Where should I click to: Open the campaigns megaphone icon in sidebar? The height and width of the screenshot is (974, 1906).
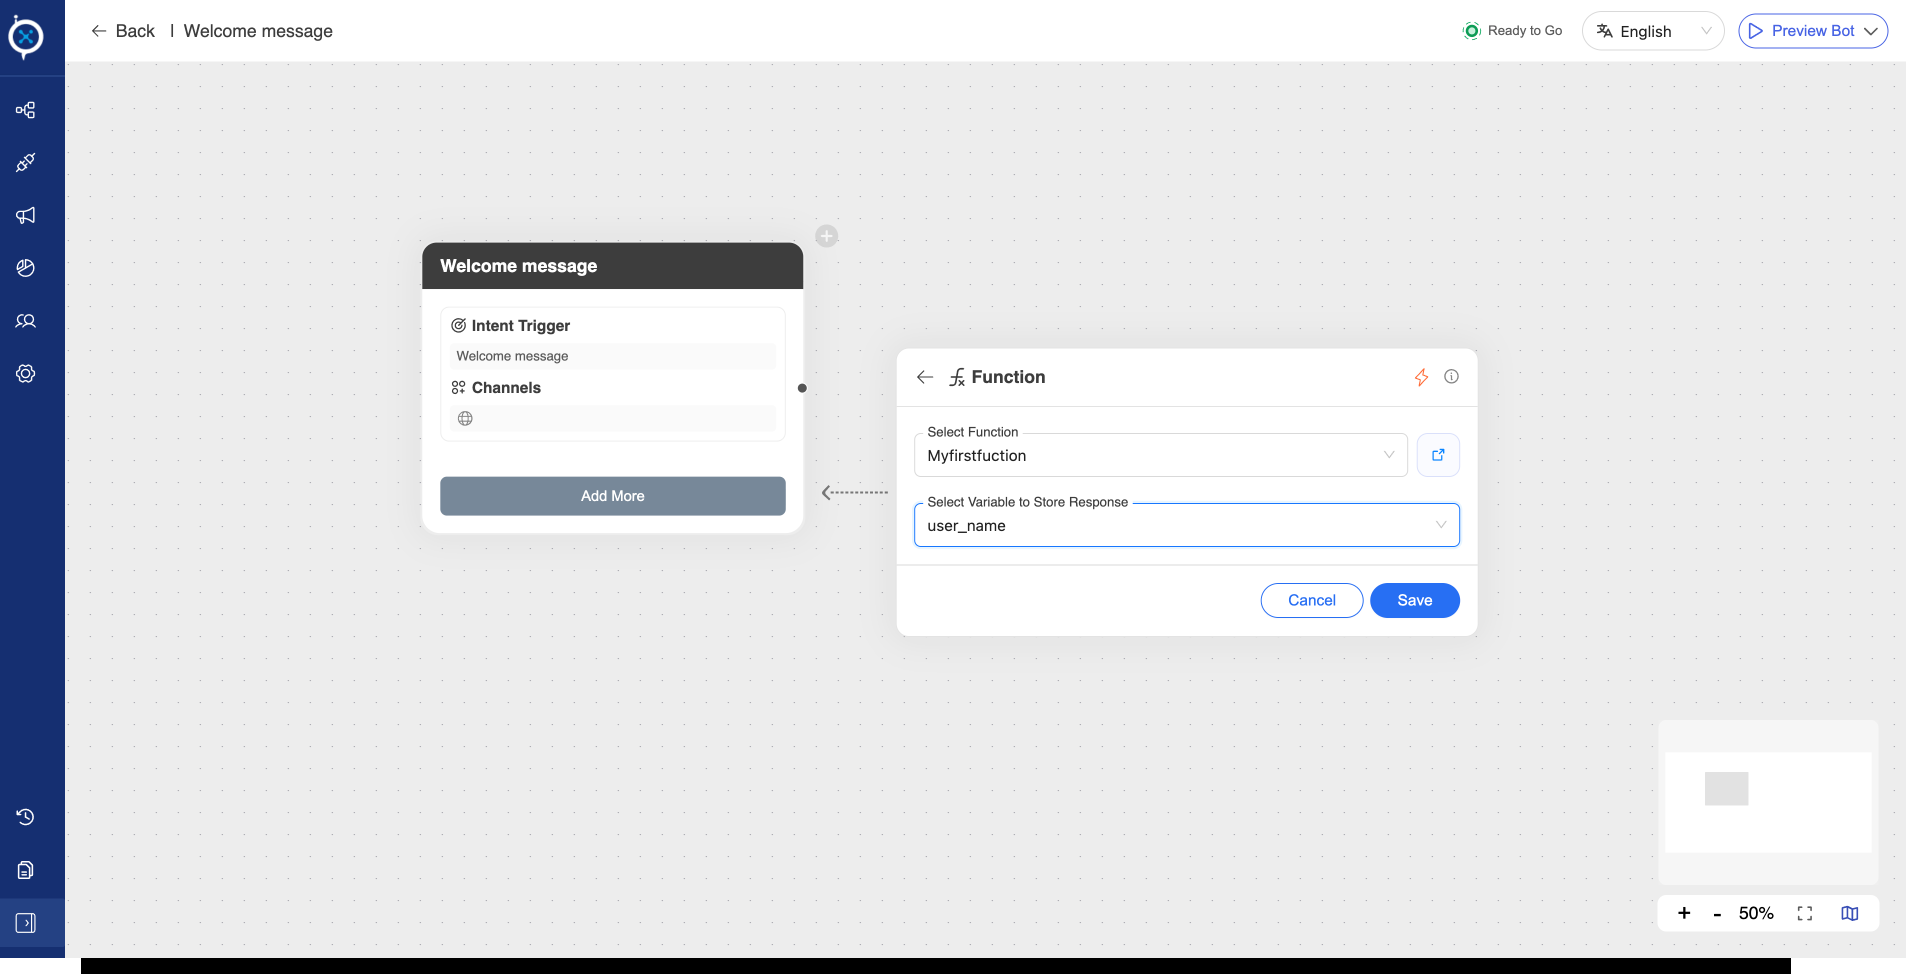[26, 215]
